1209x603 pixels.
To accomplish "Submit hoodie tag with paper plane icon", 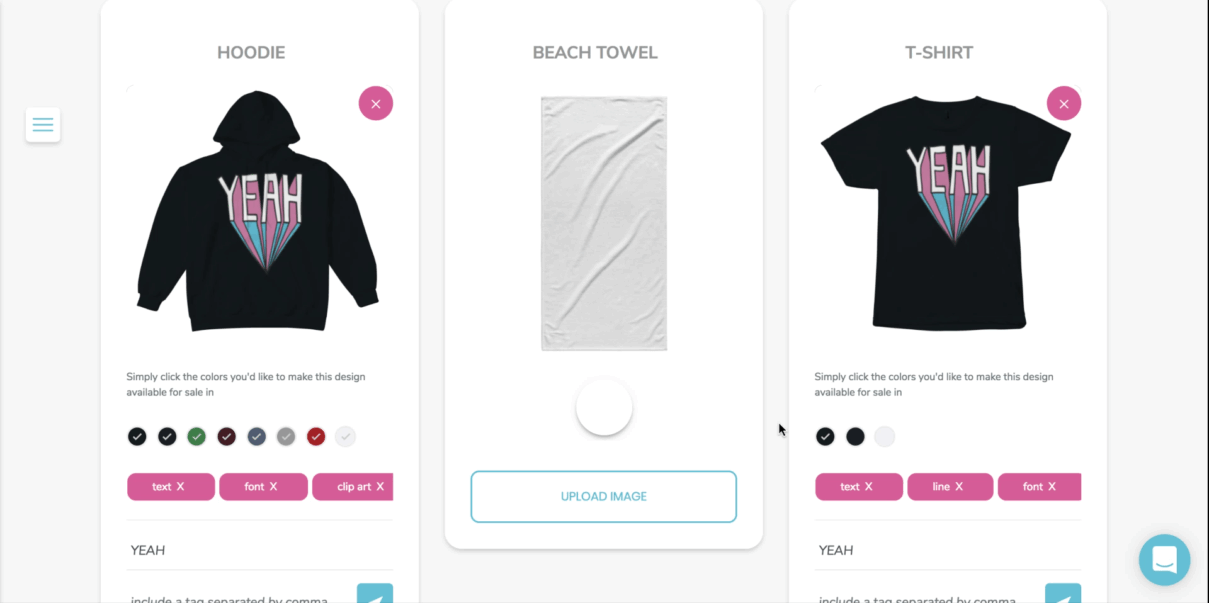I will (x=375, y=594).
